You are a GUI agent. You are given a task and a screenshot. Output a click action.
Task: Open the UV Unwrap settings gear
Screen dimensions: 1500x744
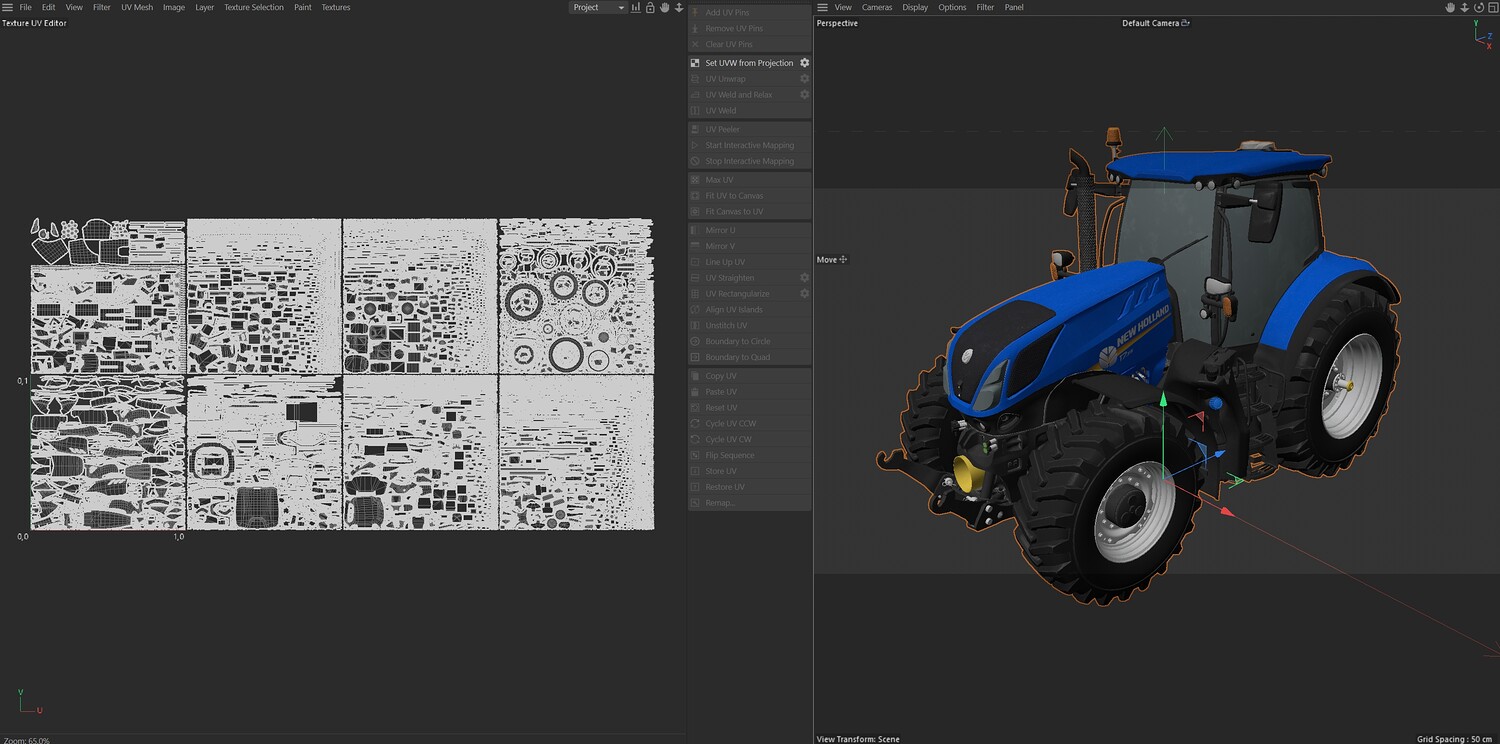click(804, 79)
